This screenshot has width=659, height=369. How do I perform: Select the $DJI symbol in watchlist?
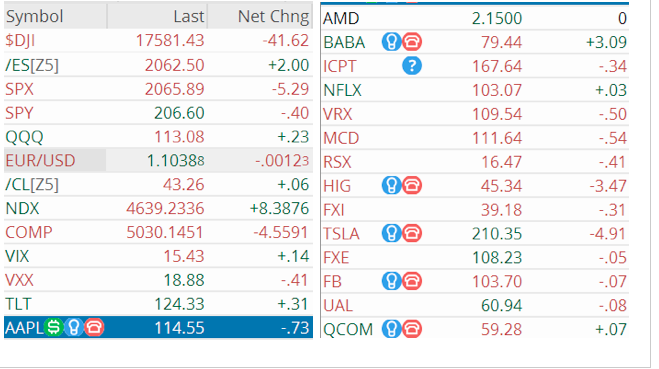[20, 41]
